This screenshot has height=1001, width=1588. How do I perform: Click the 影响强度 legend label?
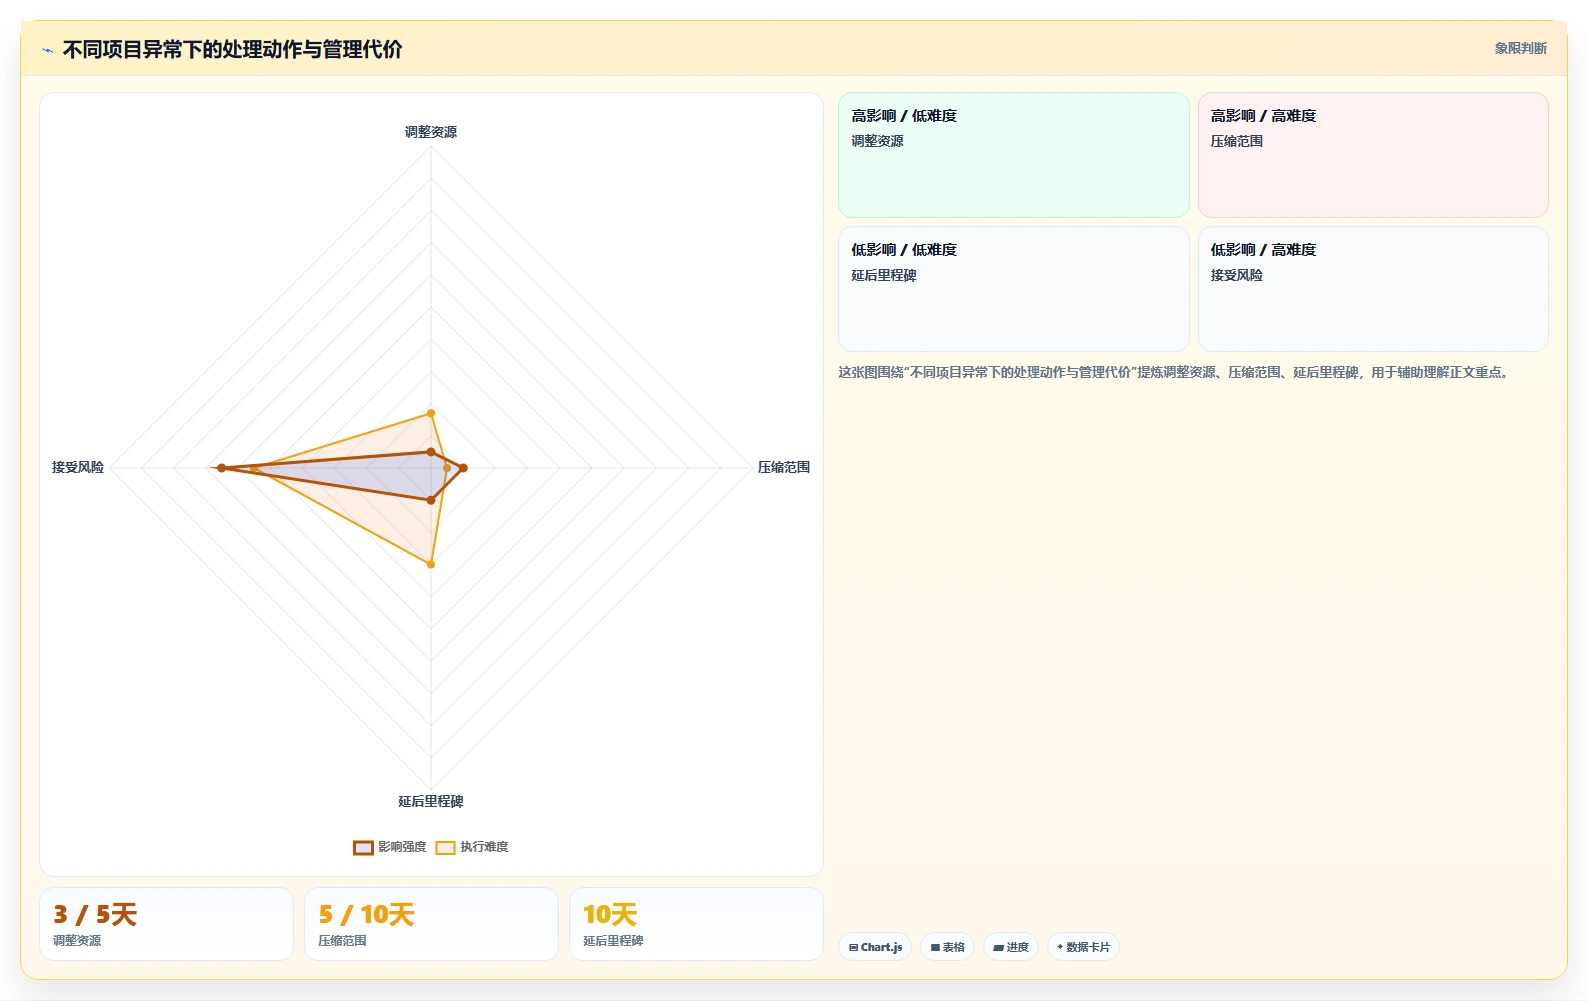point(402,847)
